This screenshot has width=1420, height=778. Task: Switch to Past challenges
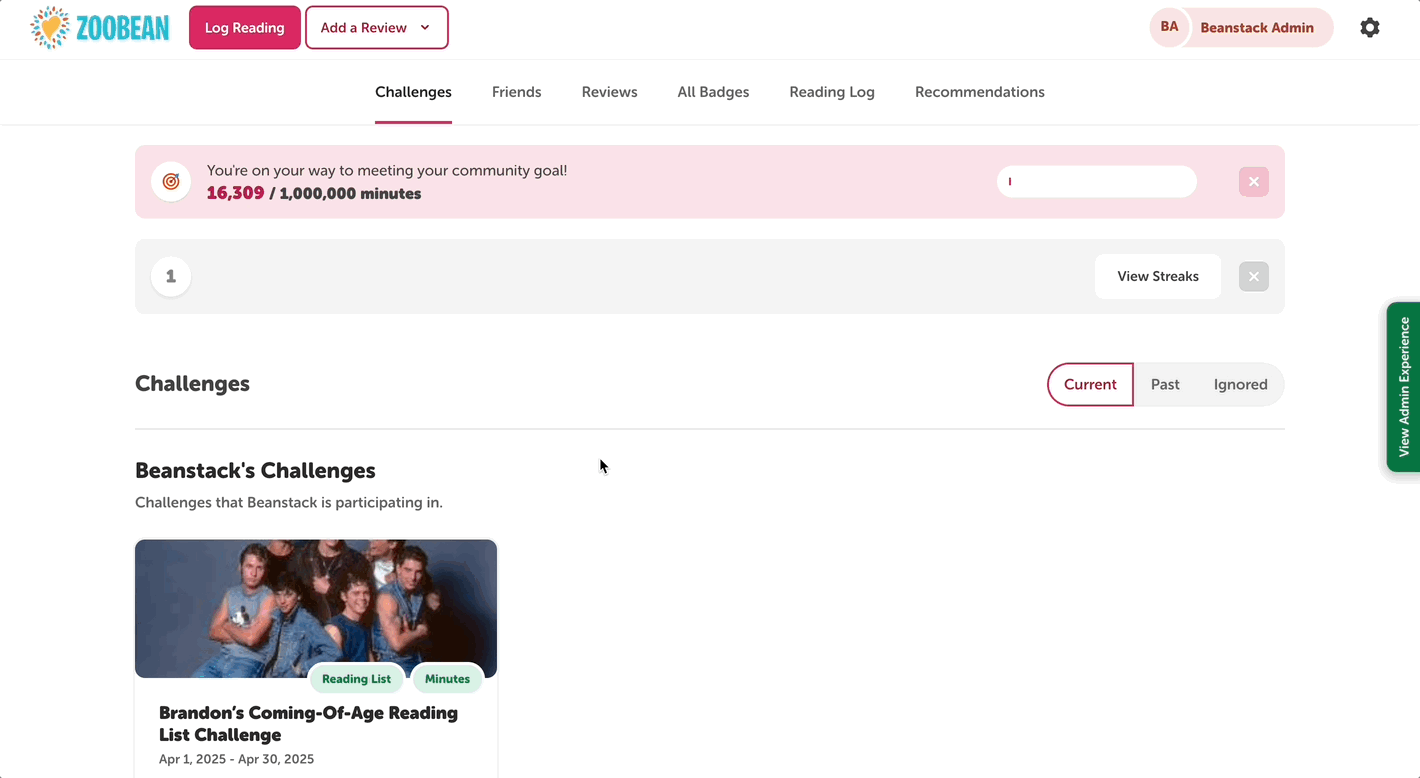[1165, 384]
